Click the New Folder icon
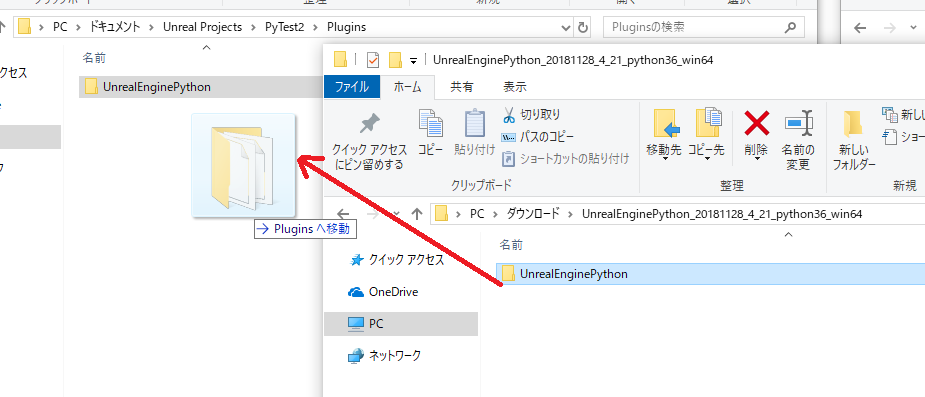 (x=854, y=124)
